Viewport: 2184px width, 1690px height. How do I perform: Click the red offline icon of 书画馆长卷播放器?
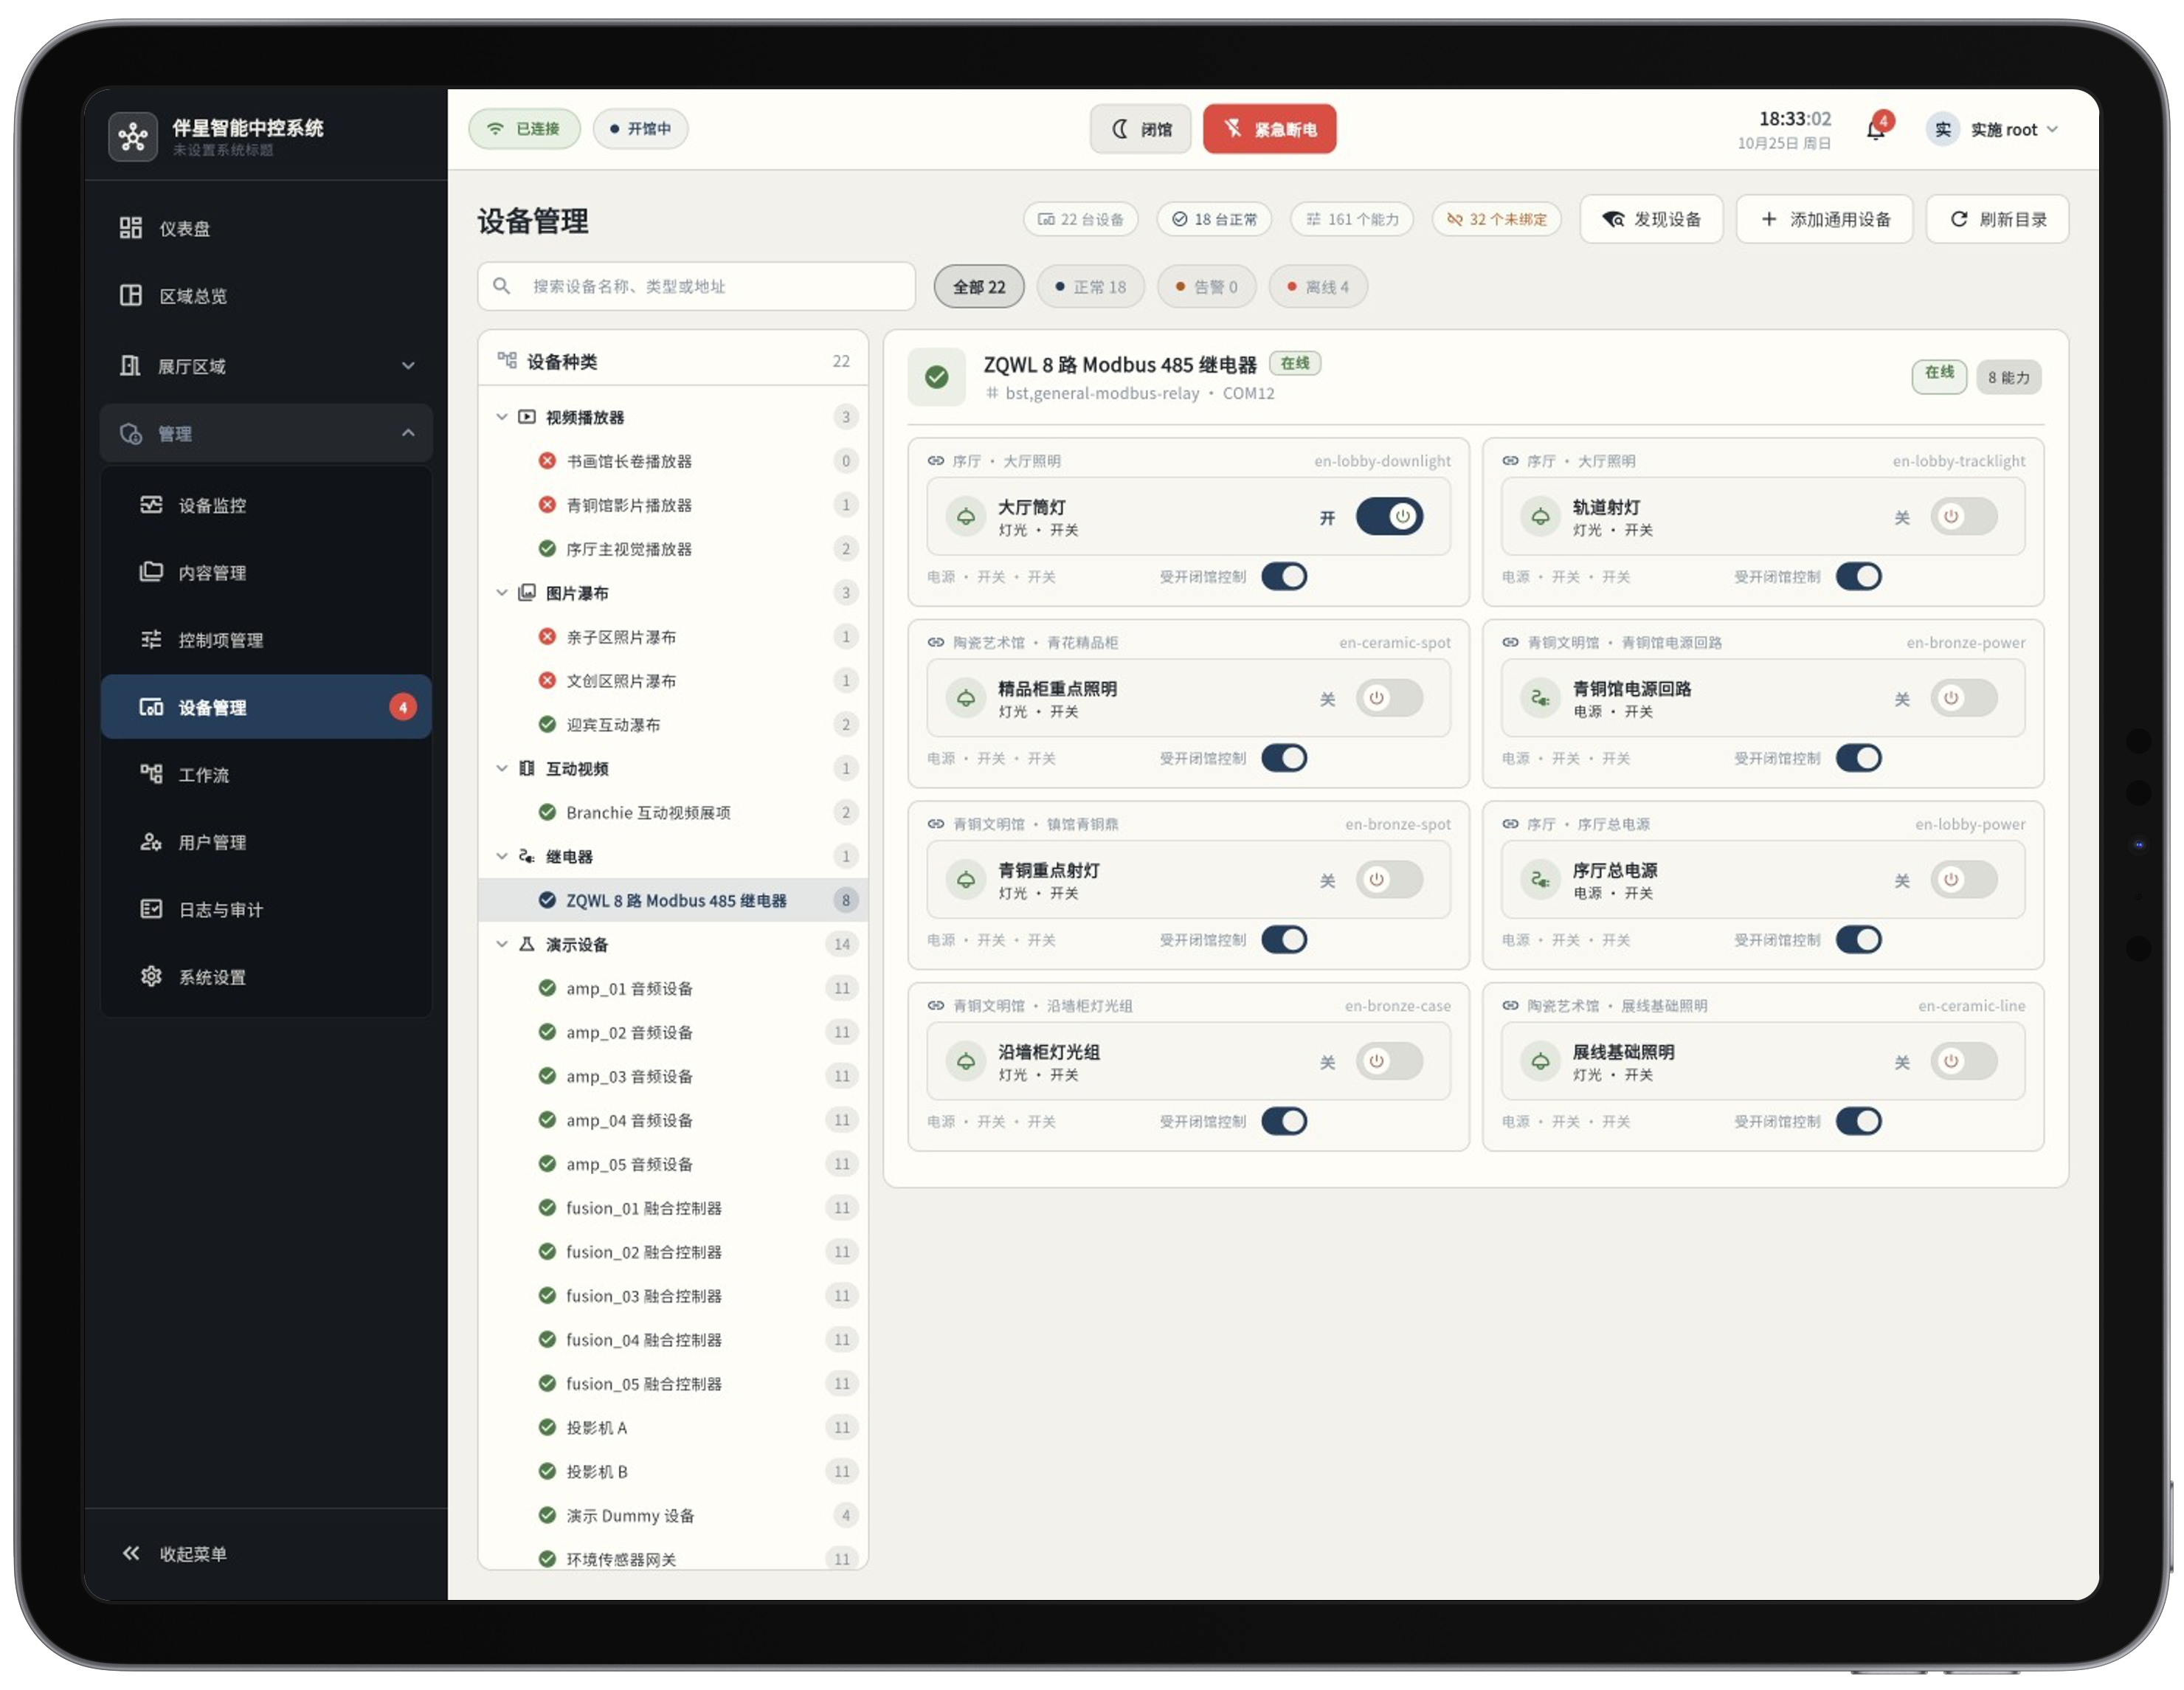pyautogui.click(x=547, y=461)
